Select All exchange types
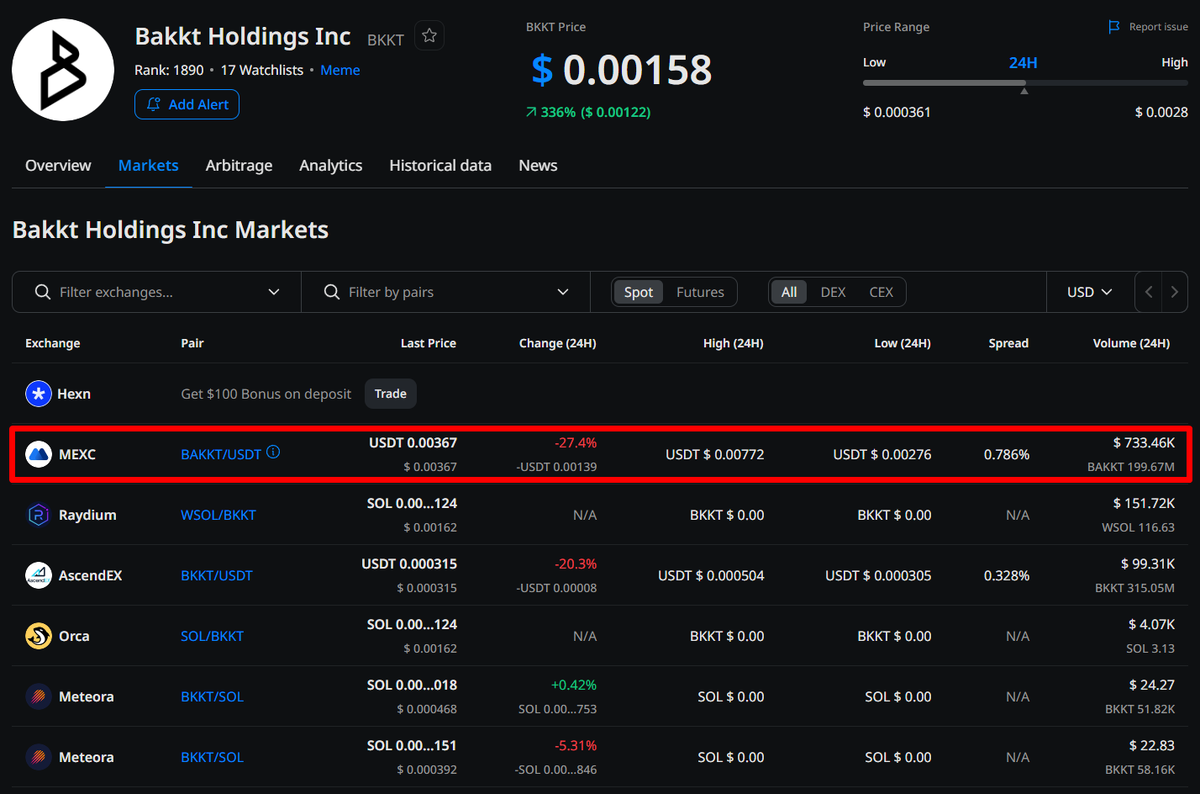Viewport: 1200px width, 794px height. [x=789, y=292]
